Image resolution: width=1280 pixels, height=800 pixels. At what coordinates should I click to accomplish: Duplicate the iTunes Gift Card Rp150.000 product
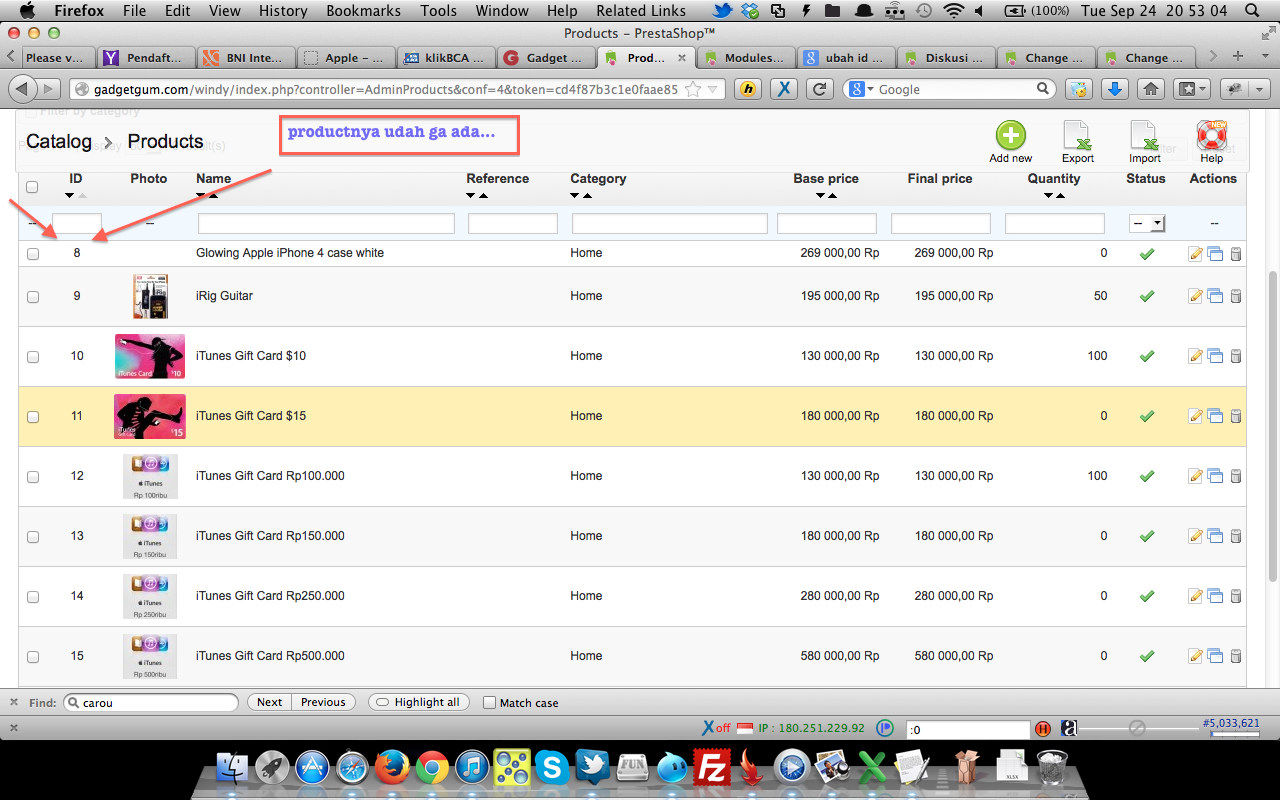pos(1215,536)
